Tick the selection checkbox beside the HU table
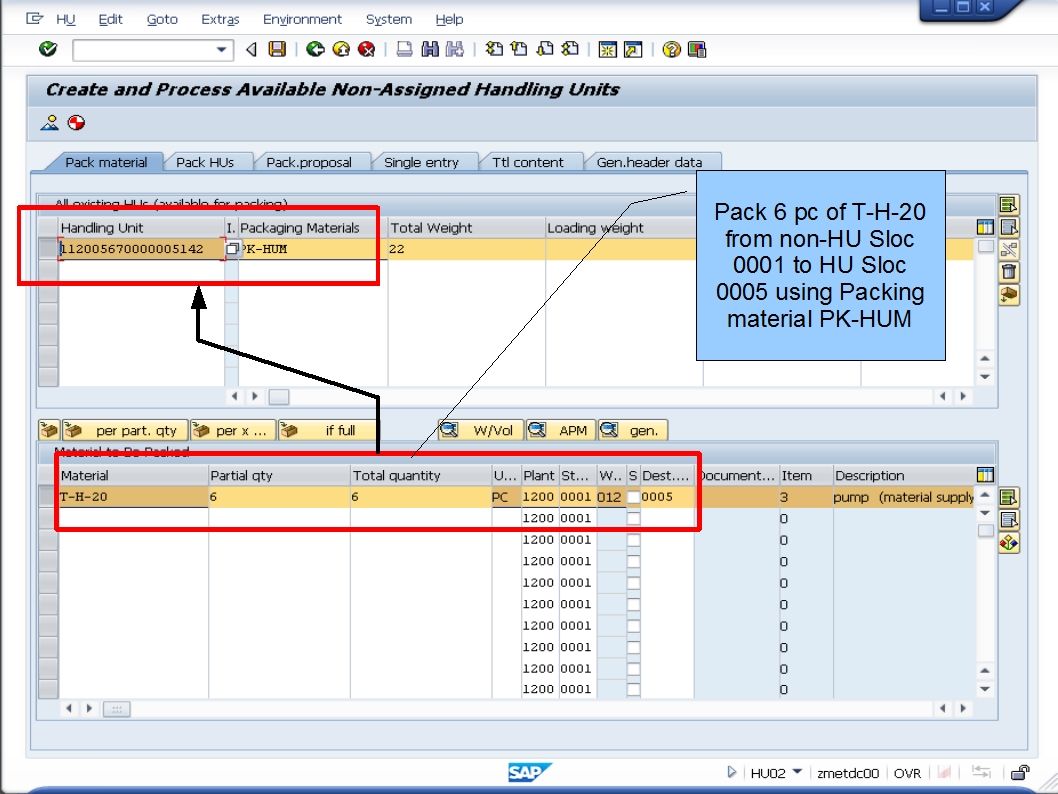 [986, 246]
